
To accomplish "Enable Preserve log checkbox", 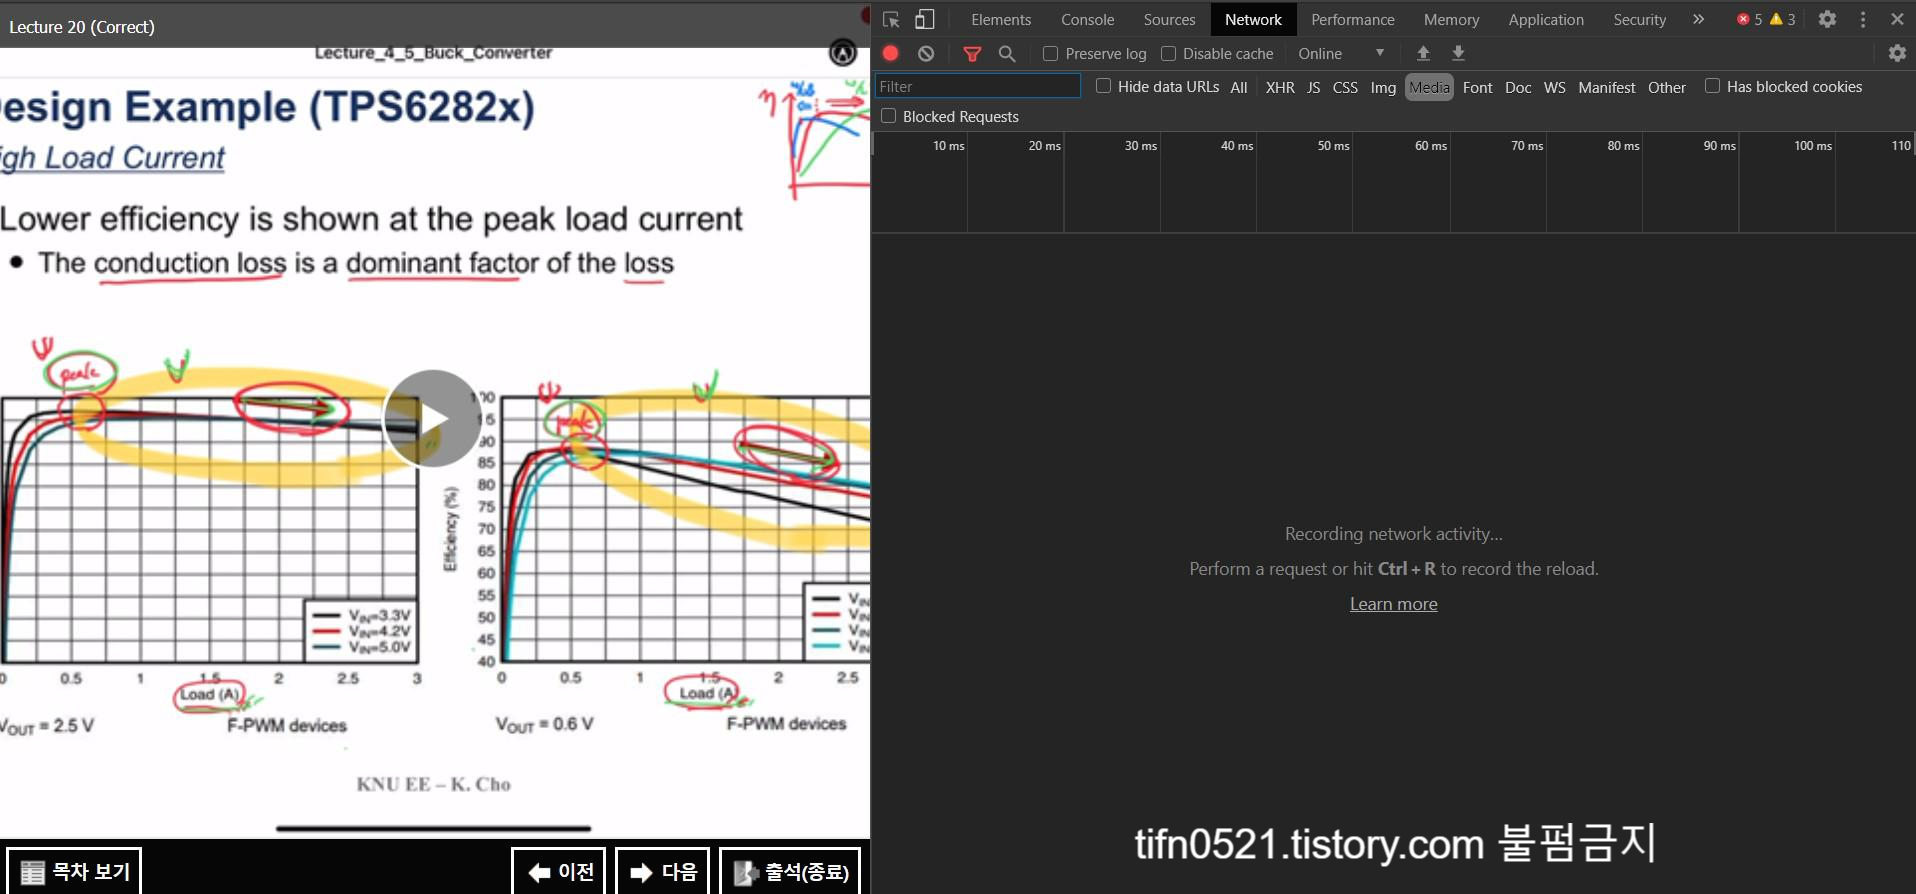I will point(1050,53).
